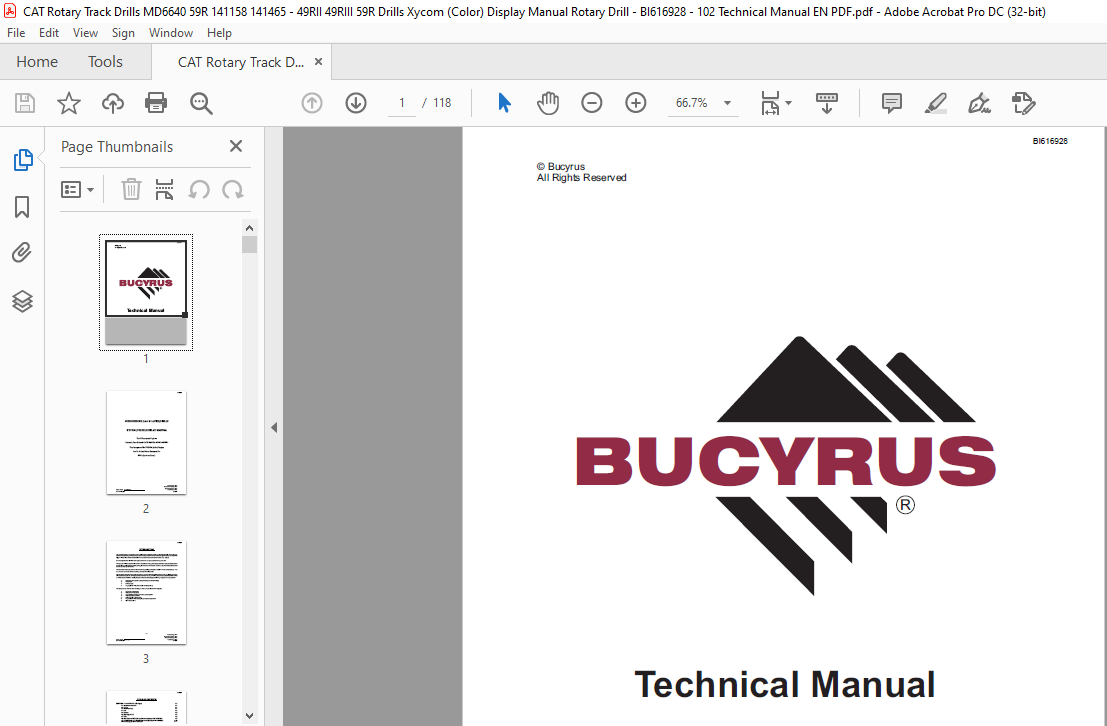This screenshot has height=726, width=1107.
Task: Open the Window menu
Action: tap(171, 32)
